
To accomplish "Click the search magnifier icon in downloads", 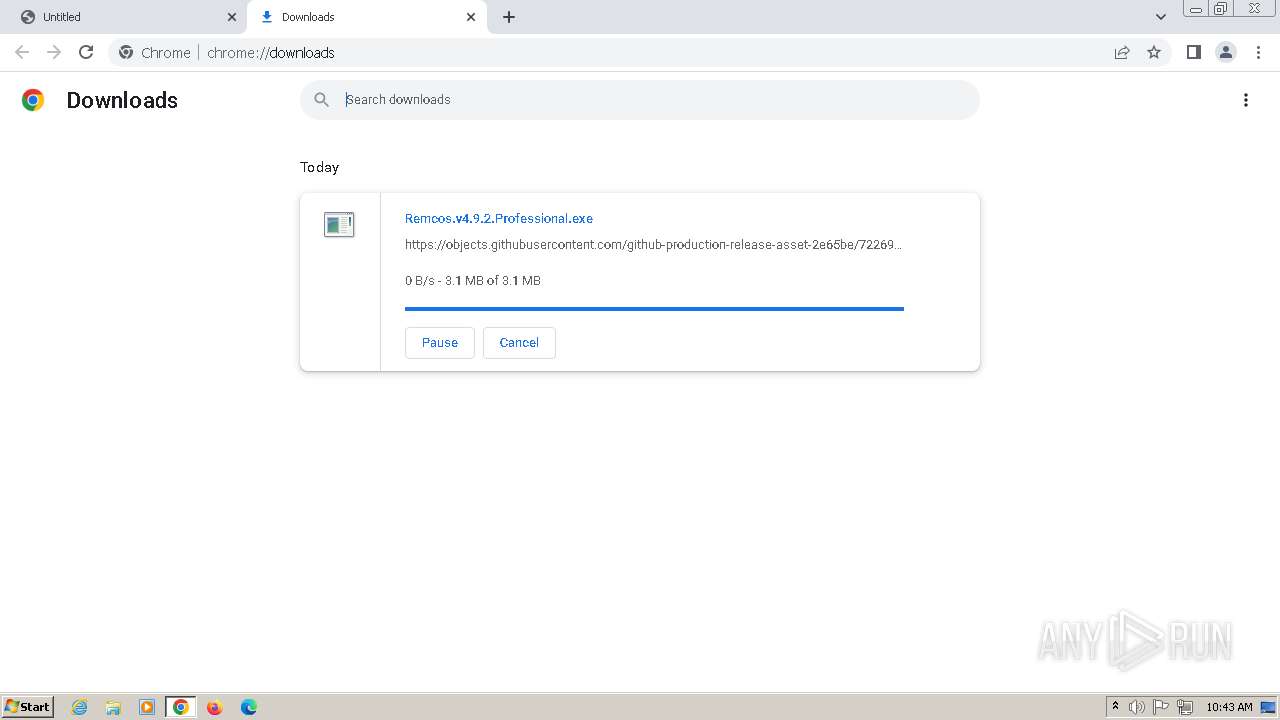I will point(321,99).
